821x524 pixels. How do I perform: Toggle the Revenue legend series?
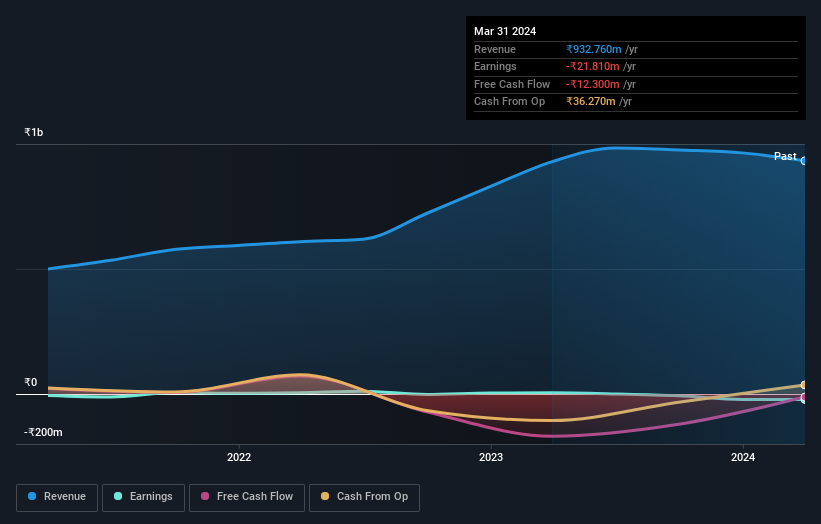(x=57, y=497)
